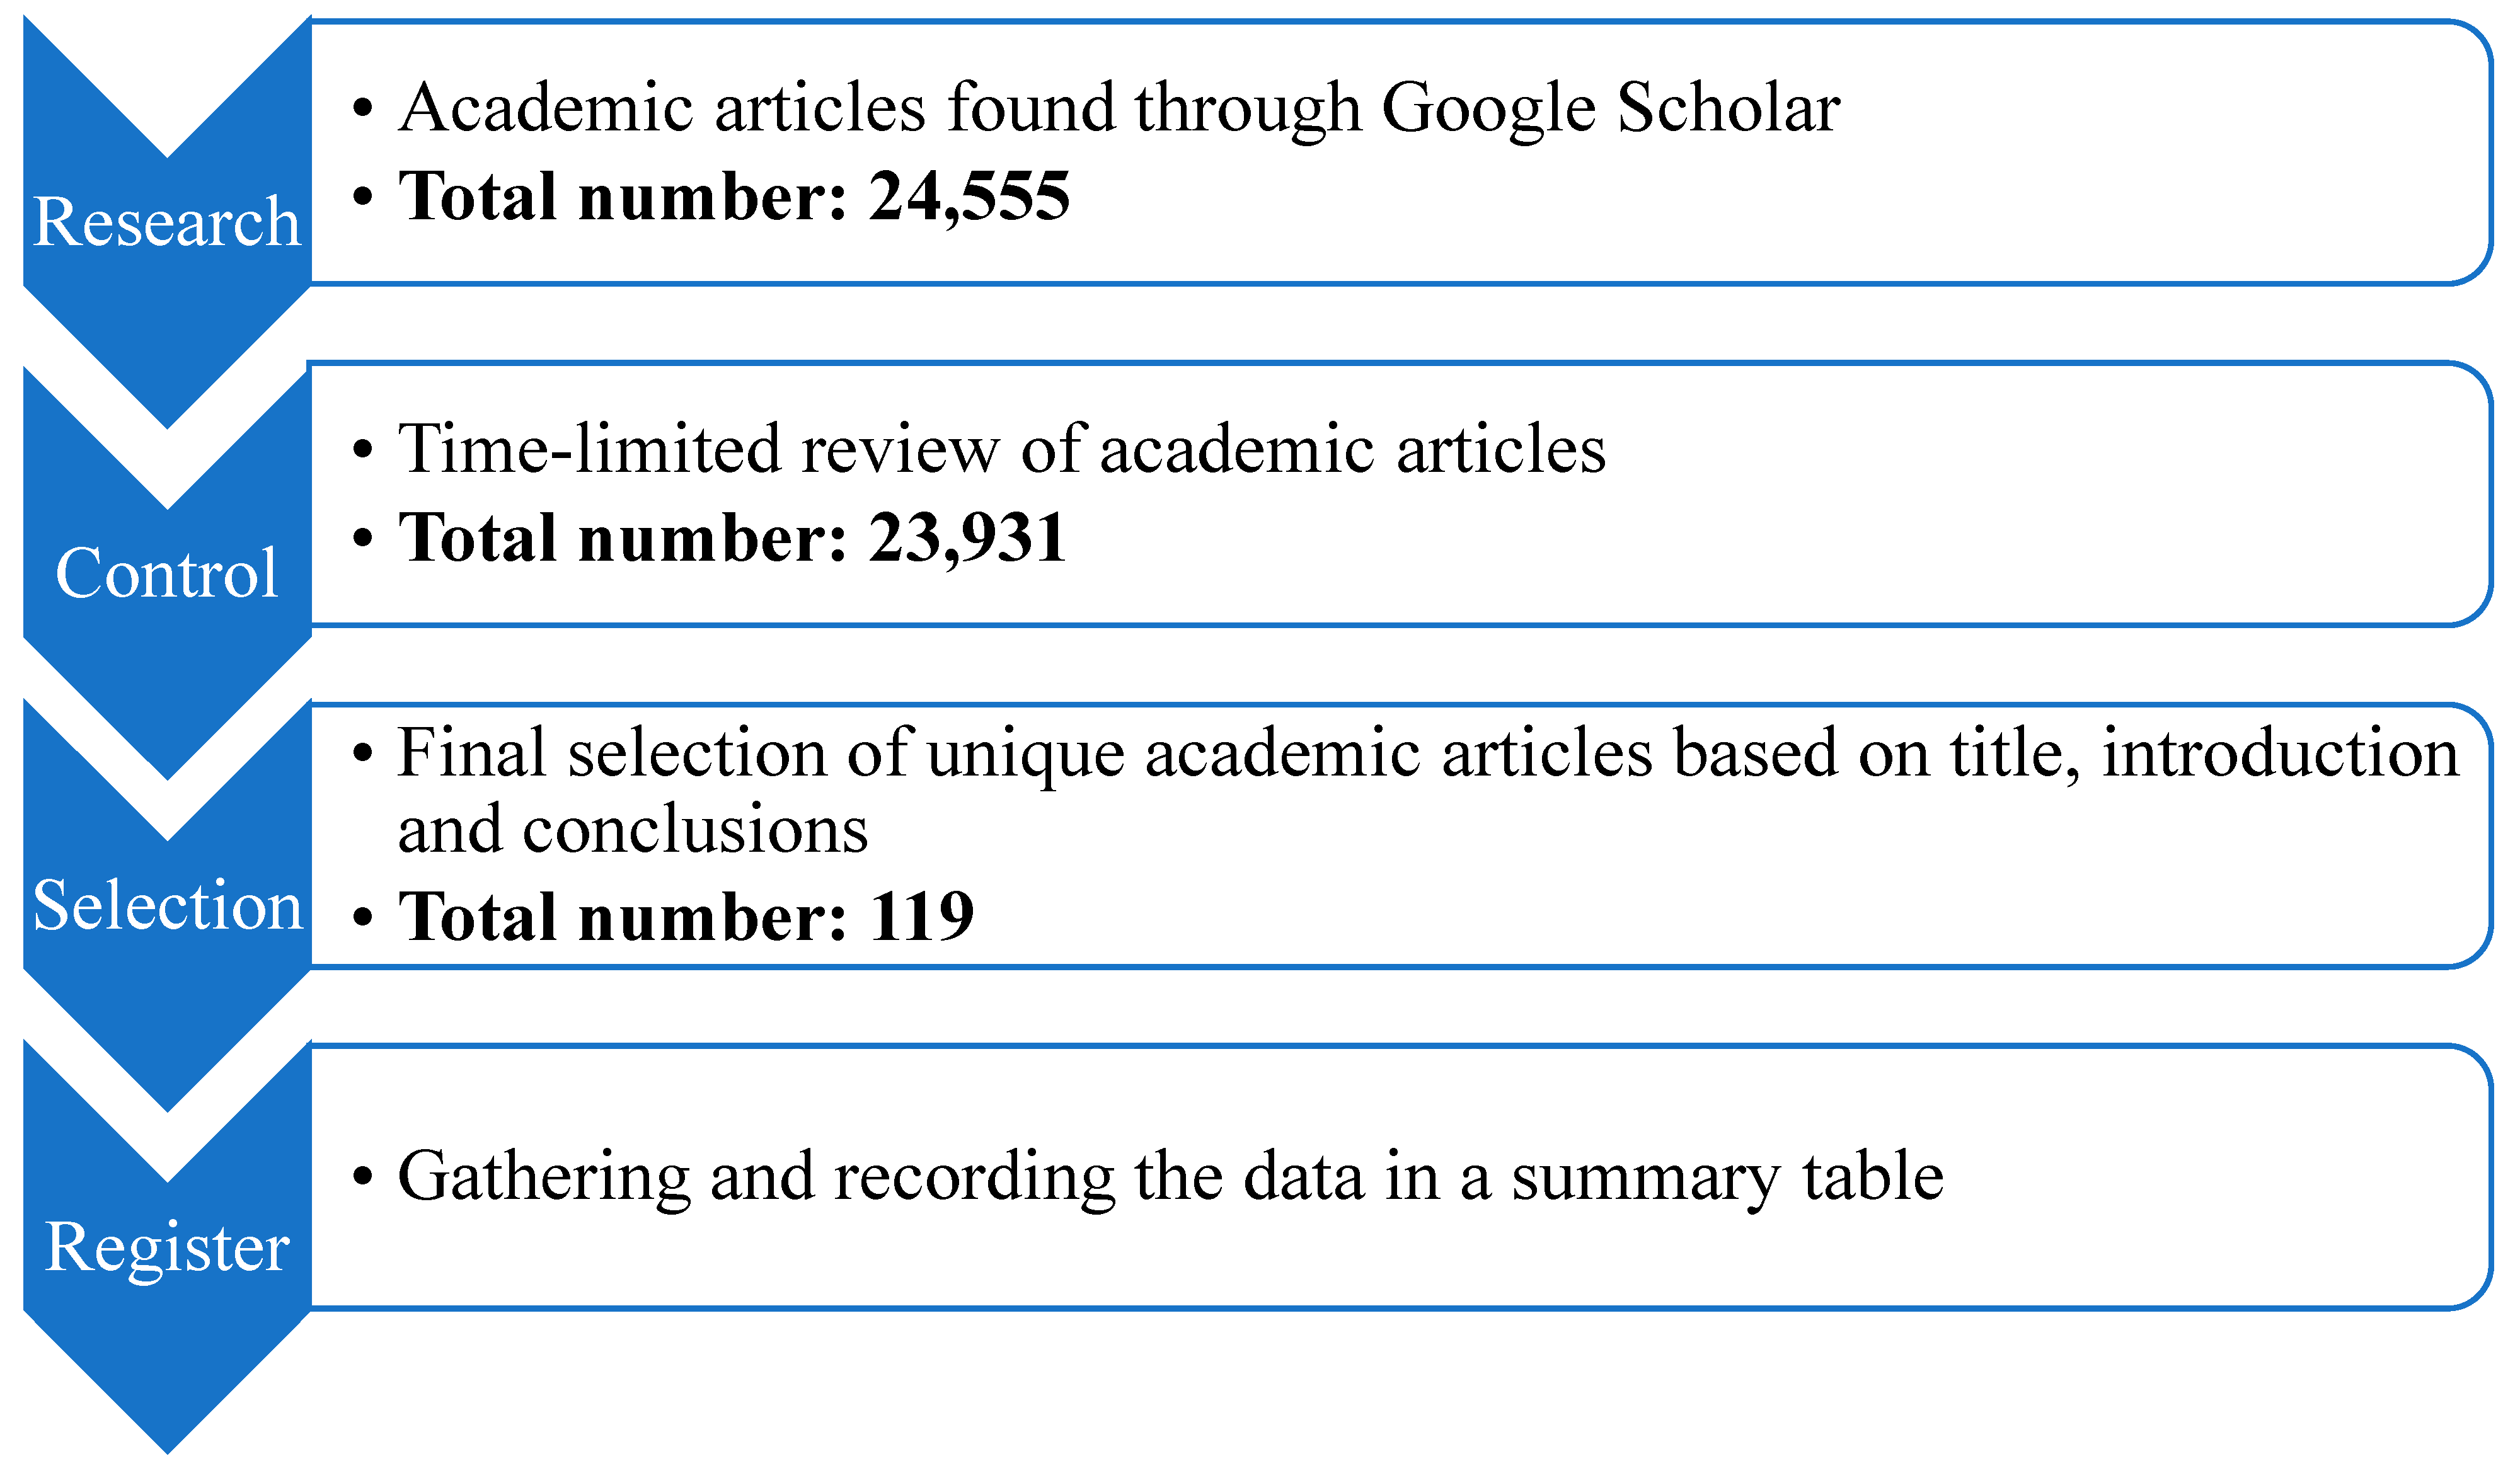The image size is (2520, 1478).
Task: Click the words "and conclusions"
Action: pyautogui.click(x=633, y=830)
